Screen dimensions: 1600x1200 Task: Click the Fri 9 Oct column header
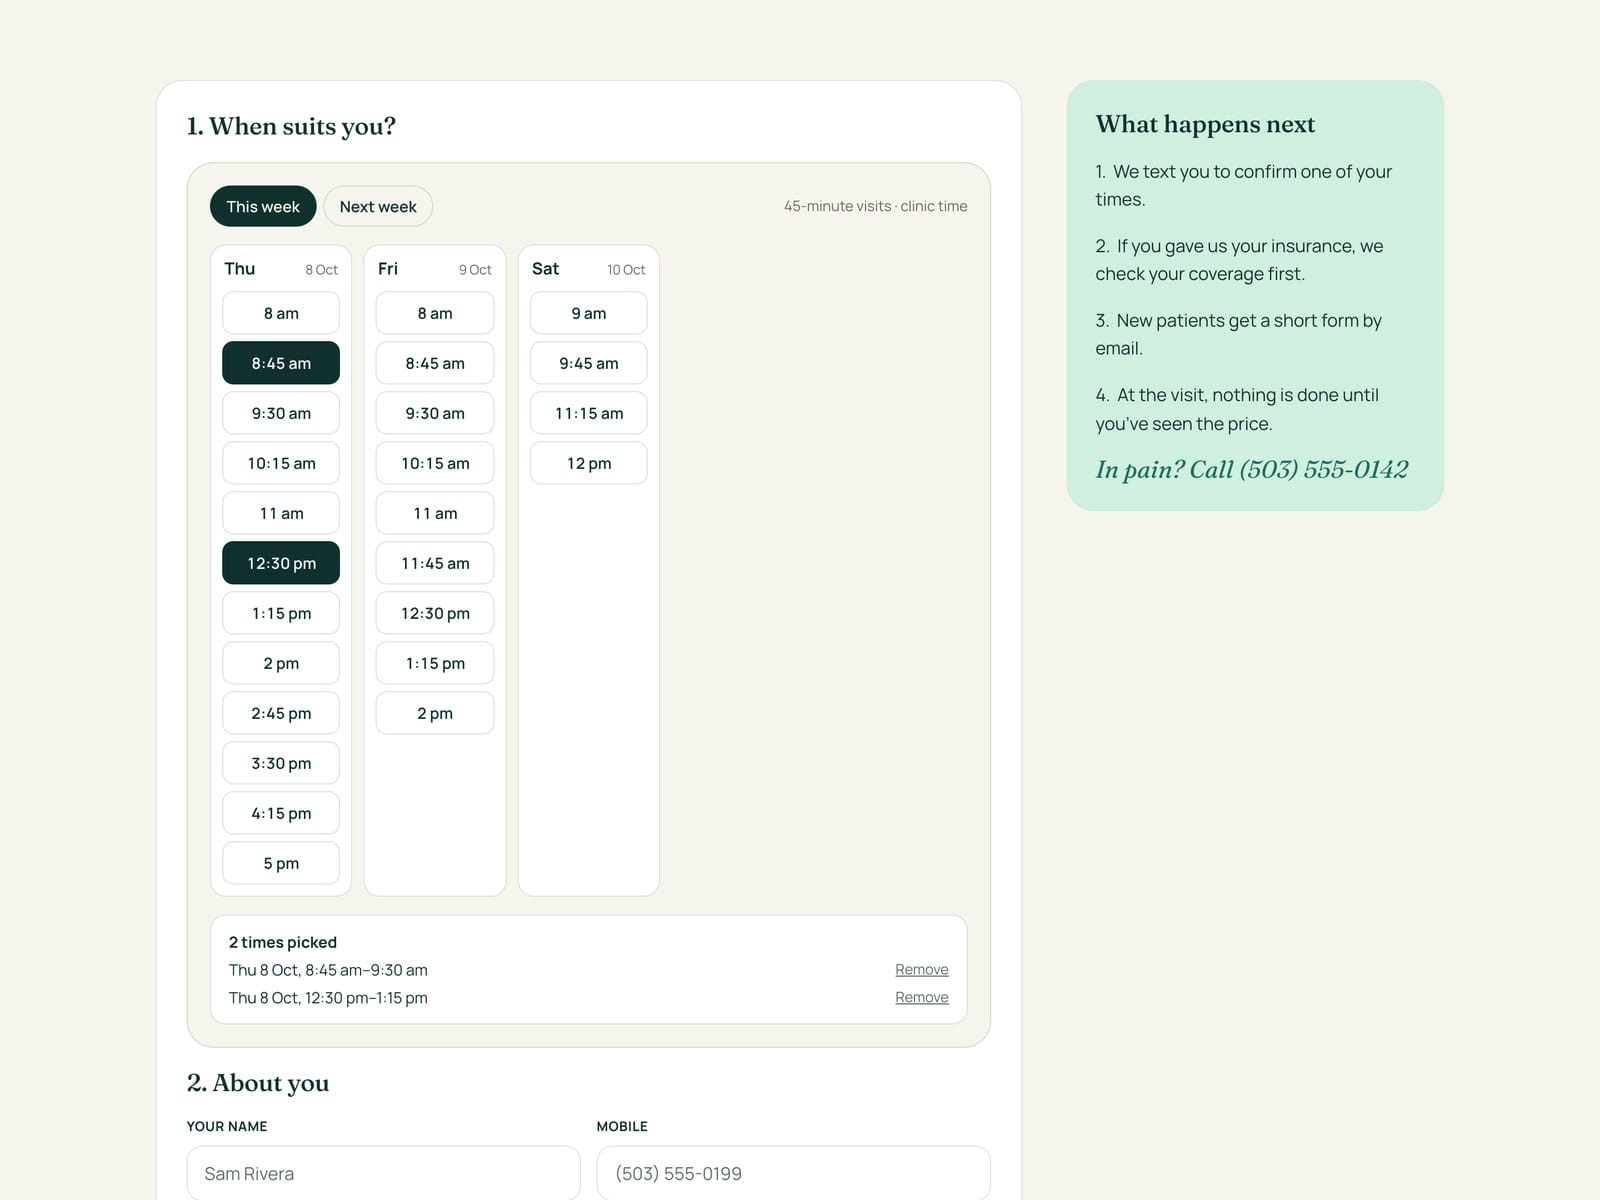point(435,269)
